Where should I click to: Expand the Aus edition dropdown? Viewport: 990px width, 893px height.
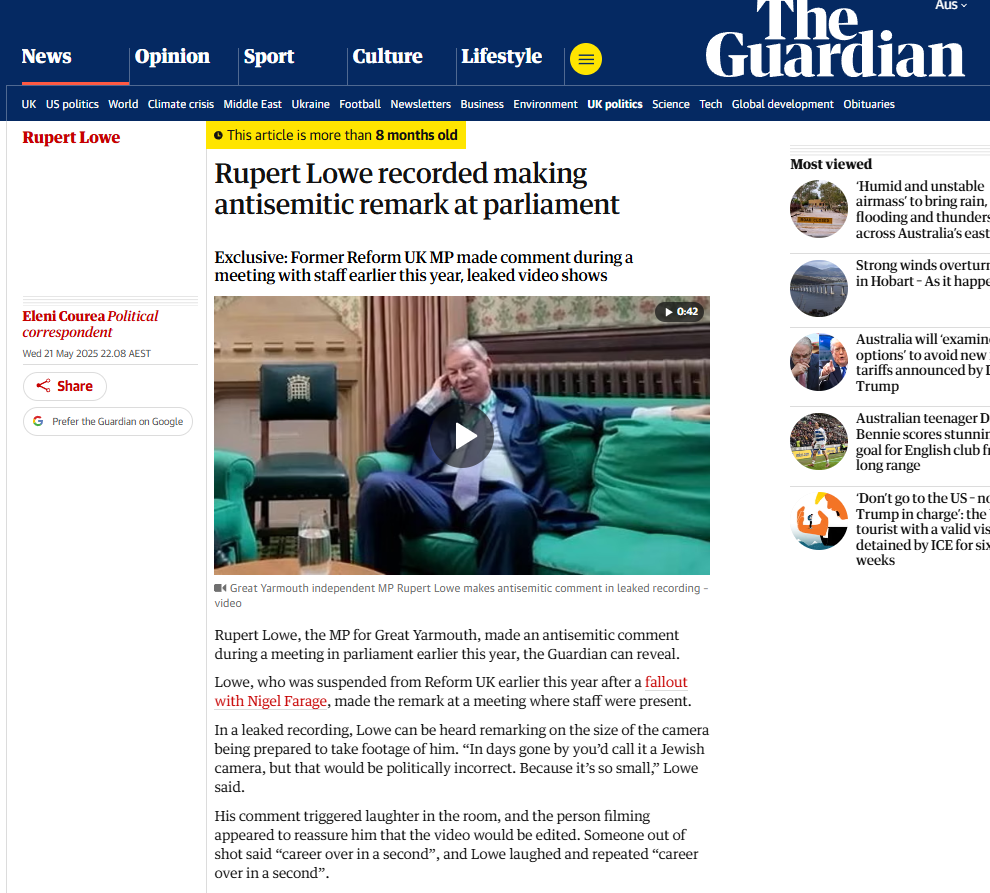(x=951, y=6)
